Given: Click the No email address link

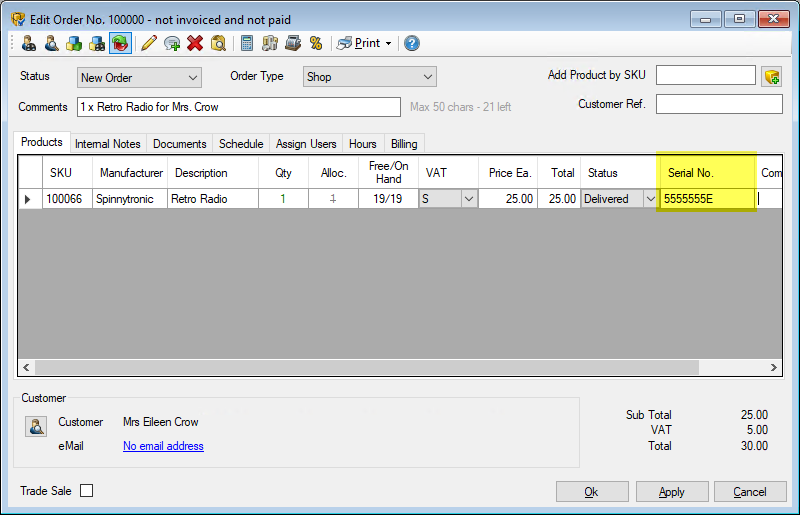Looking at the screenshot, I should 163,446.
